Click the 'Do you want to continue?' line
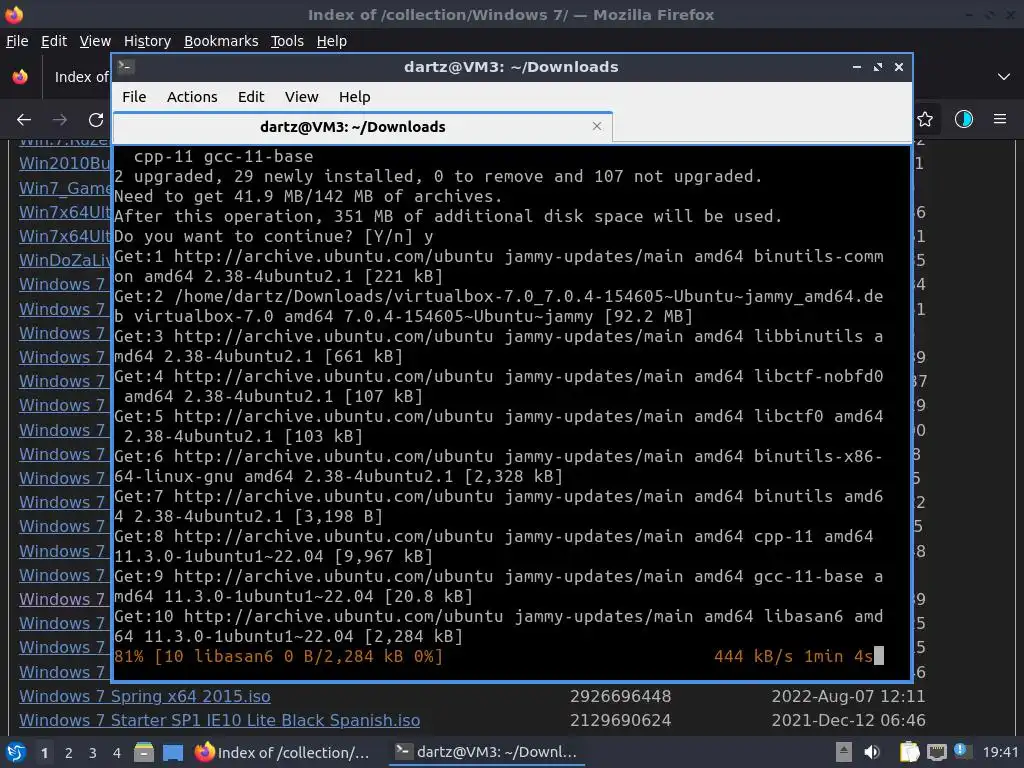The width and height of the screenshot is (1024, 768). point(274,236)
